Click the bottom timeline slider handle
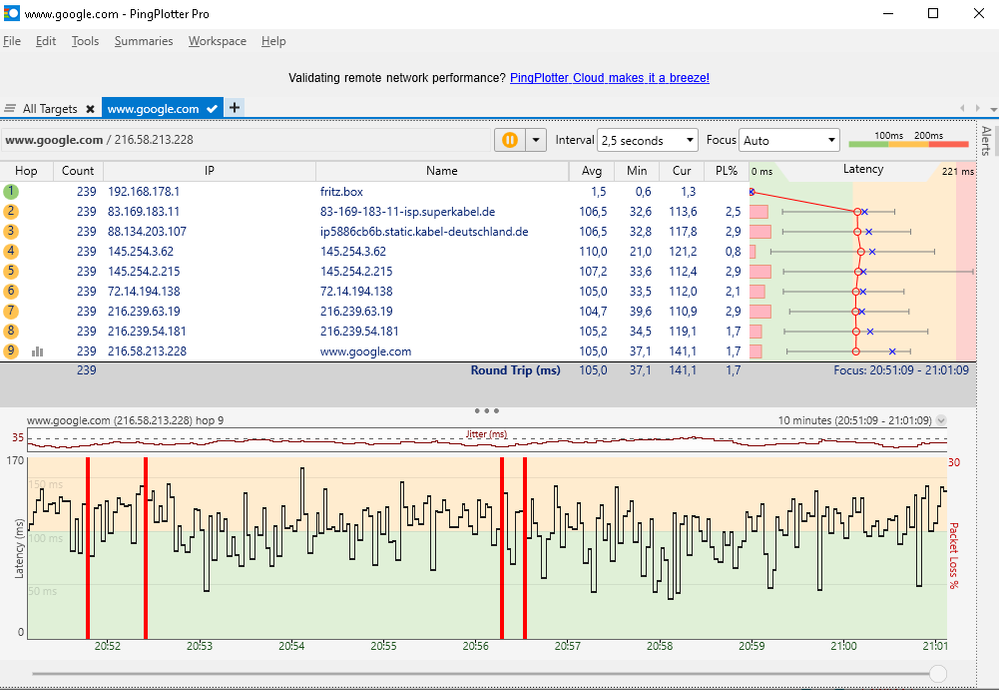The width and height of the screenshot is (999, 690). (938, 673)
